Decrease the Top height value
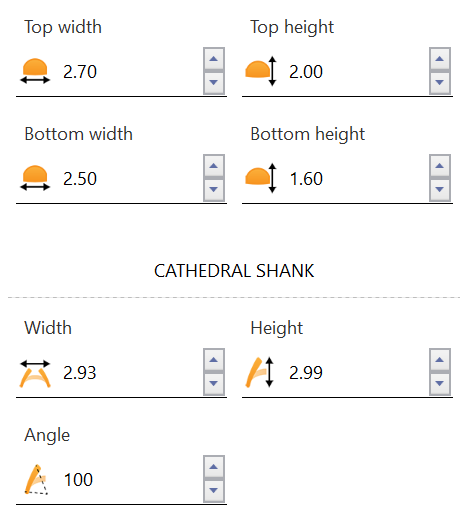Viewport: 466px width, 518px height. tap(440, 83)
